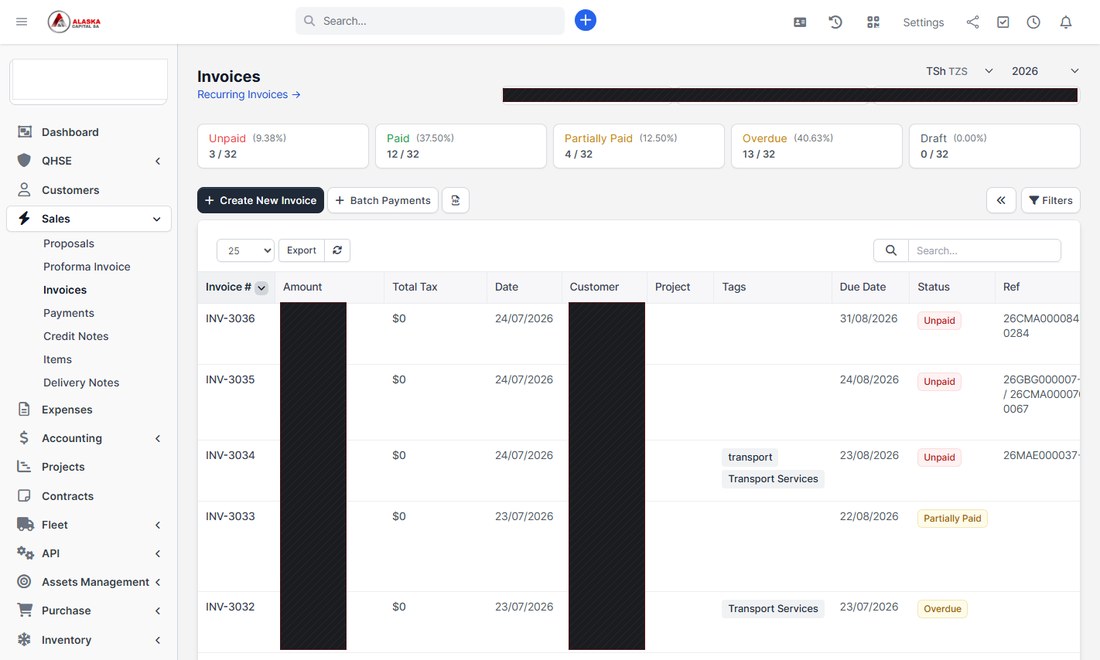The width and height of the screenshot is (1100, 660).
Task: Click the Export button
Action: tap(302, 250)
